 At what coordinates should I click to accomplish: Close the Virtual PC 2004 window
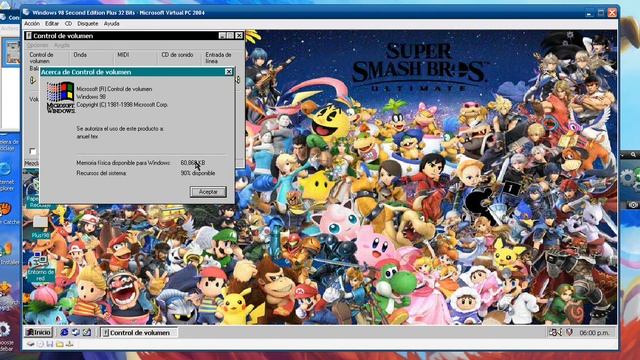(612, 13)
